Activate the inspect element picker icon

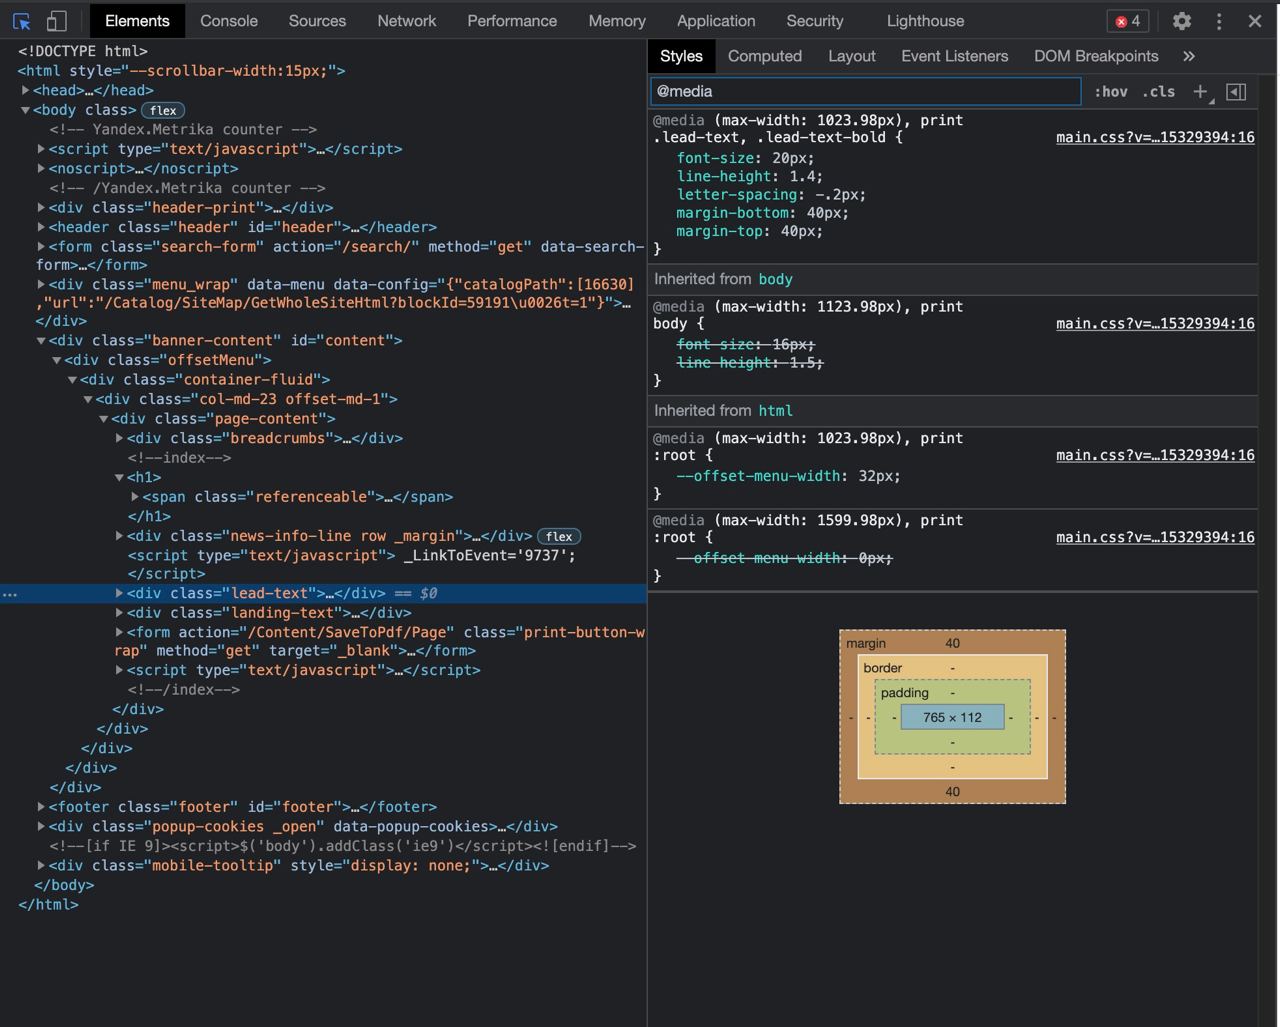coord(22,21)
